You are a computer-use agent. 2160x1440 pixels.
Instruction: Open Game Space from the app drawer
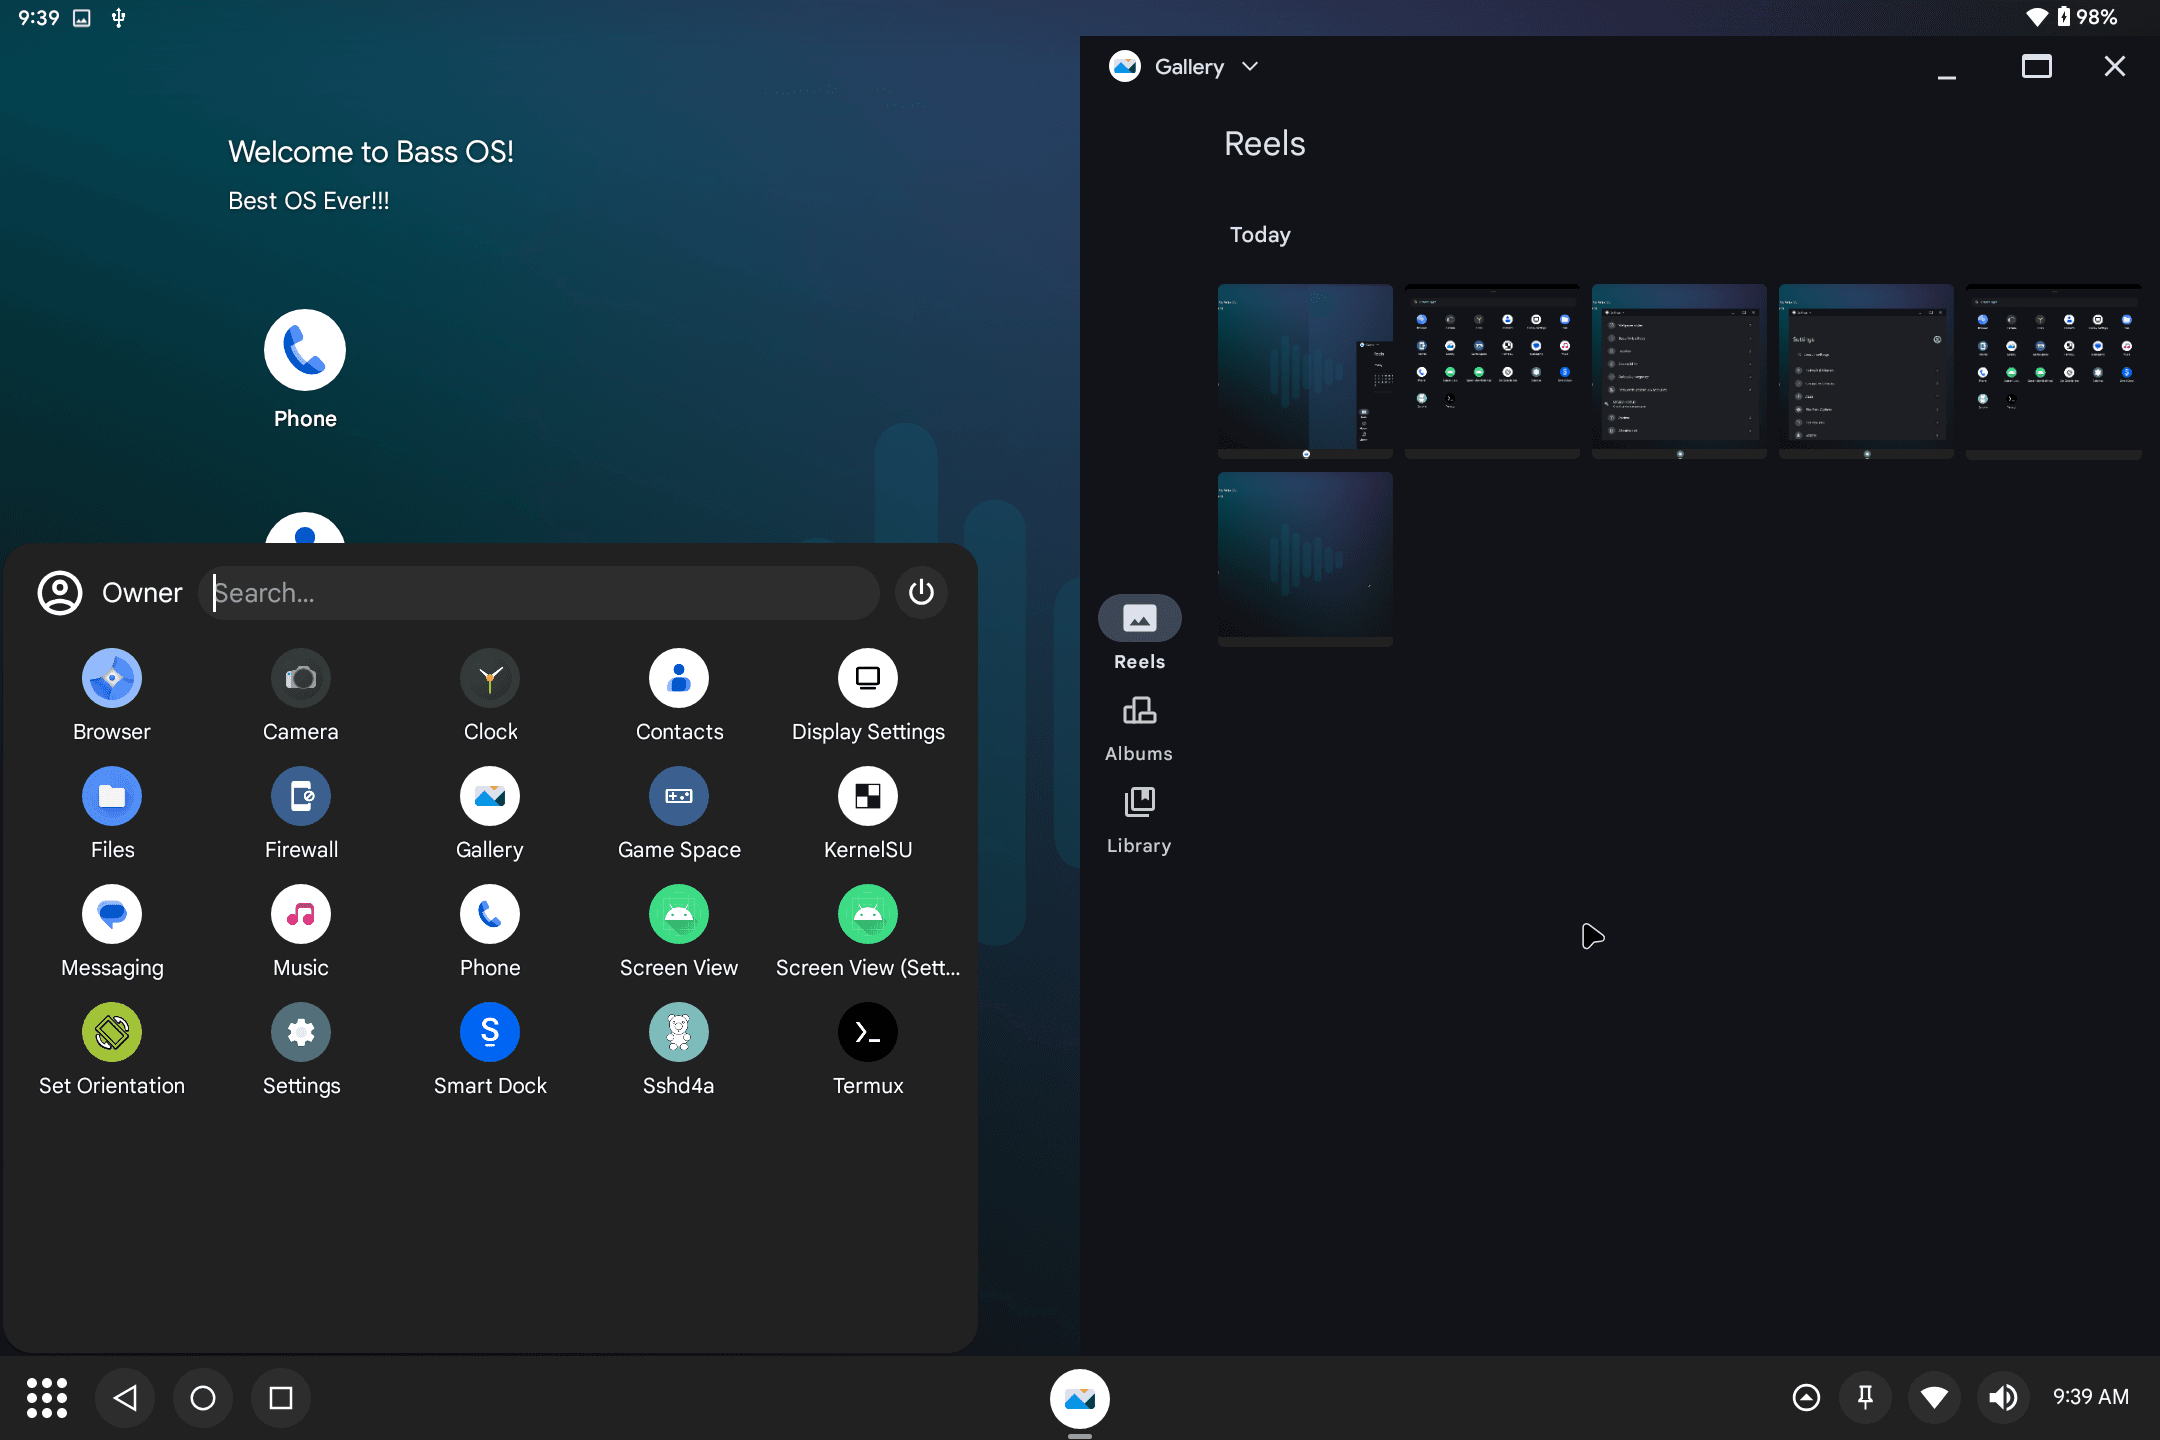[678, 797]
